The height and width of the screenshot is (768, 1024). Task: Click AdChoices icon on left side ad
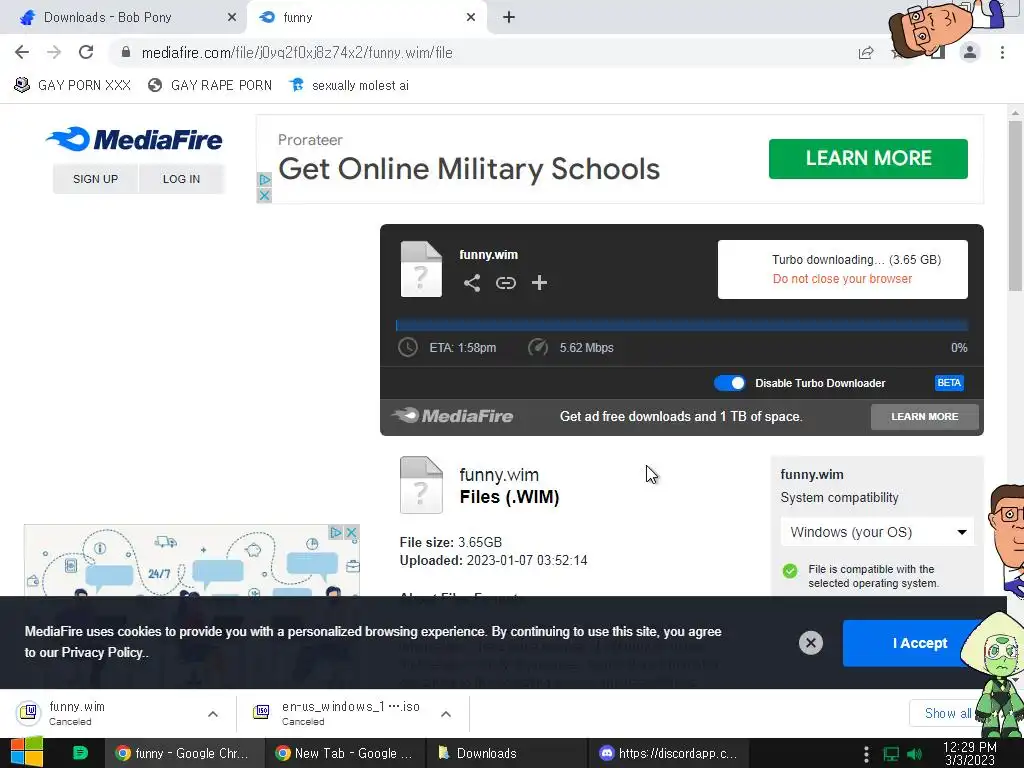pos(336,532)
